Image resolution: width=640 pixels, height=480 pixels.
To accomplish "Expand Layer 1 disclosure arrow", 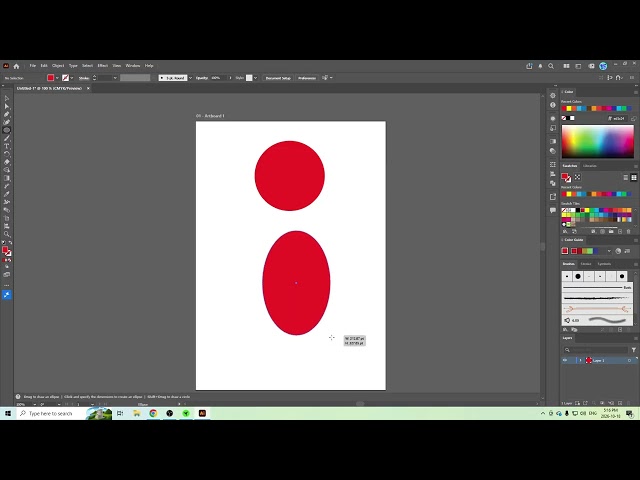I will coord(580,360).
